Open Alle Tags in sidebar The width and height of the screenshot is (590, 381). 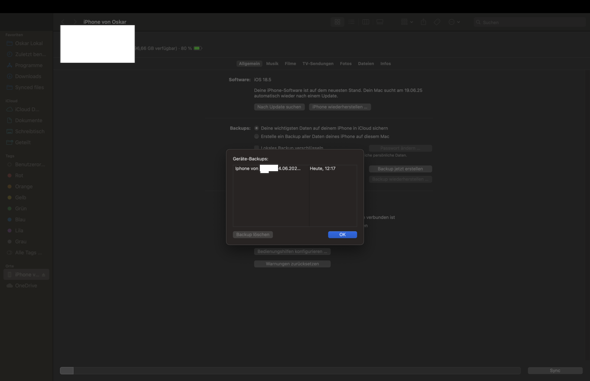[26, 252]
